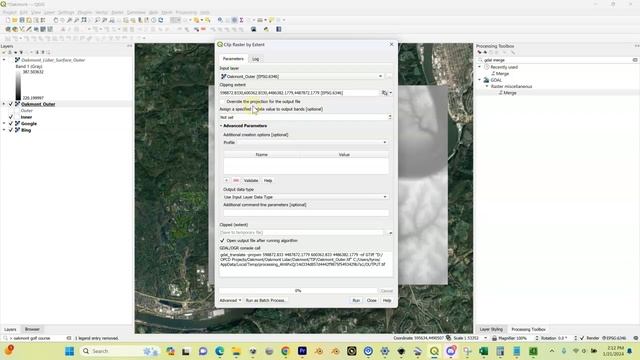Viewport: 640px width, 360px height.
Task: Click browse button next to Input layer
Action: [x=389, y=76]
